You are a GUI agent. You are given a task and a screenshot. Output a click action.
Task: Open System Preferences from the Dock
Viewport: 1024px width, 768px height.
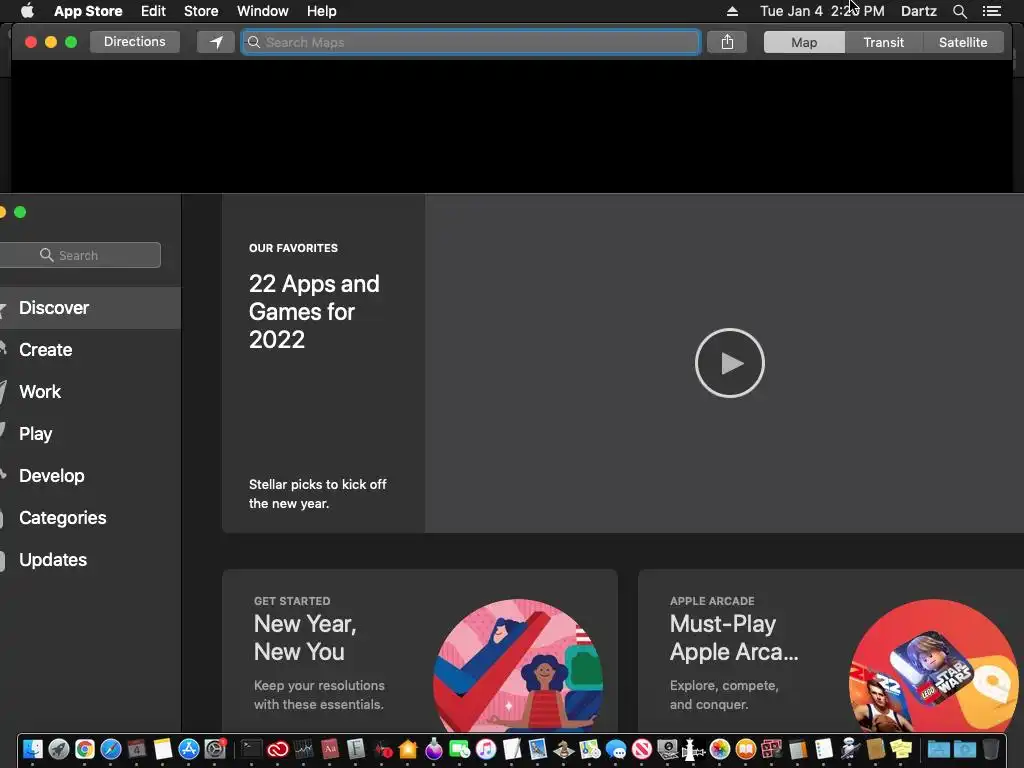click(215, 749)
